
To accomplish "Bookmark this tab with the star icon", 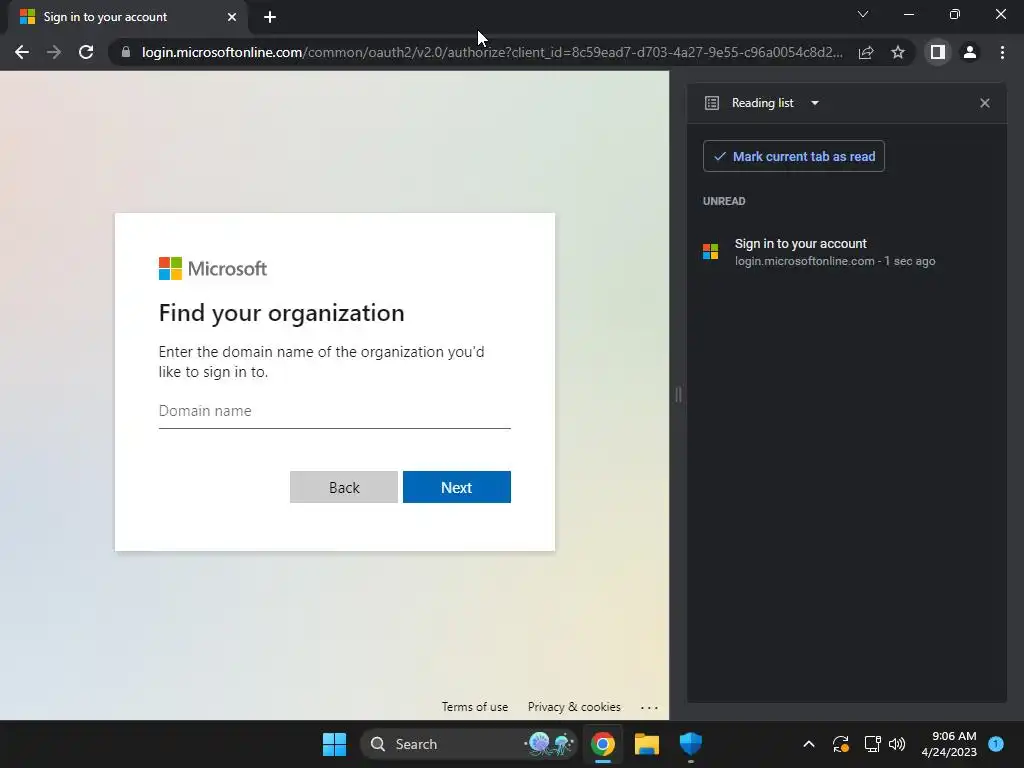I will [x=898, y=52].
